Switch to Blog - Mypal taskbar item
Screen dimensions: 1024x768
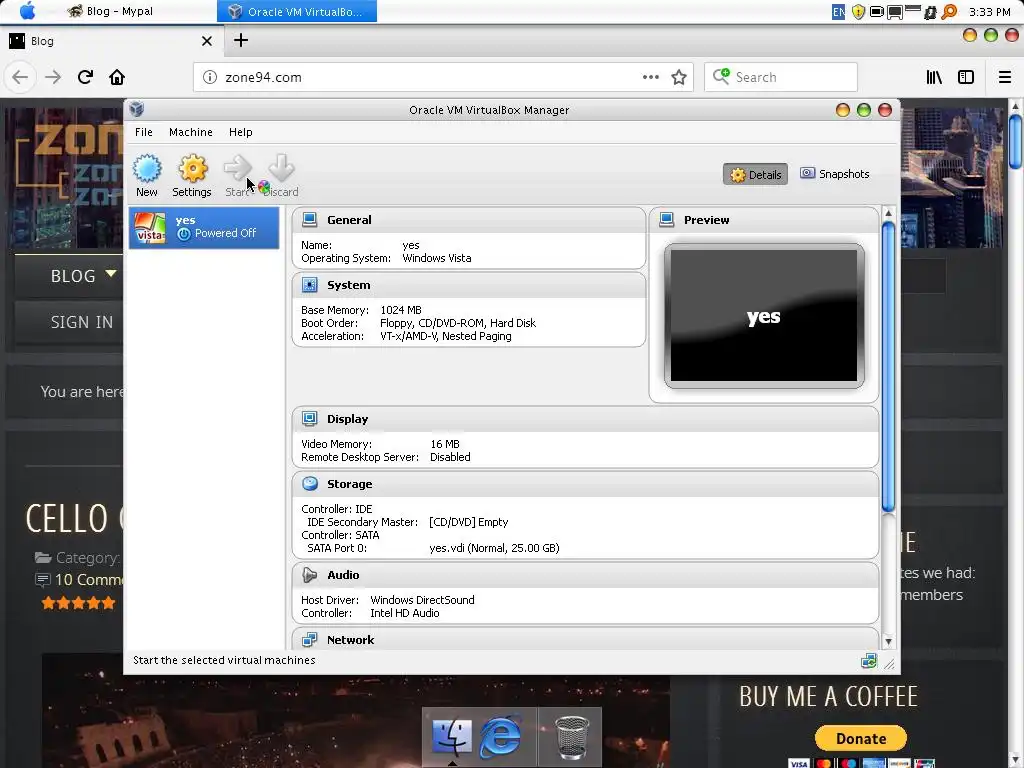pyautogui.click(x=110, y=11)
